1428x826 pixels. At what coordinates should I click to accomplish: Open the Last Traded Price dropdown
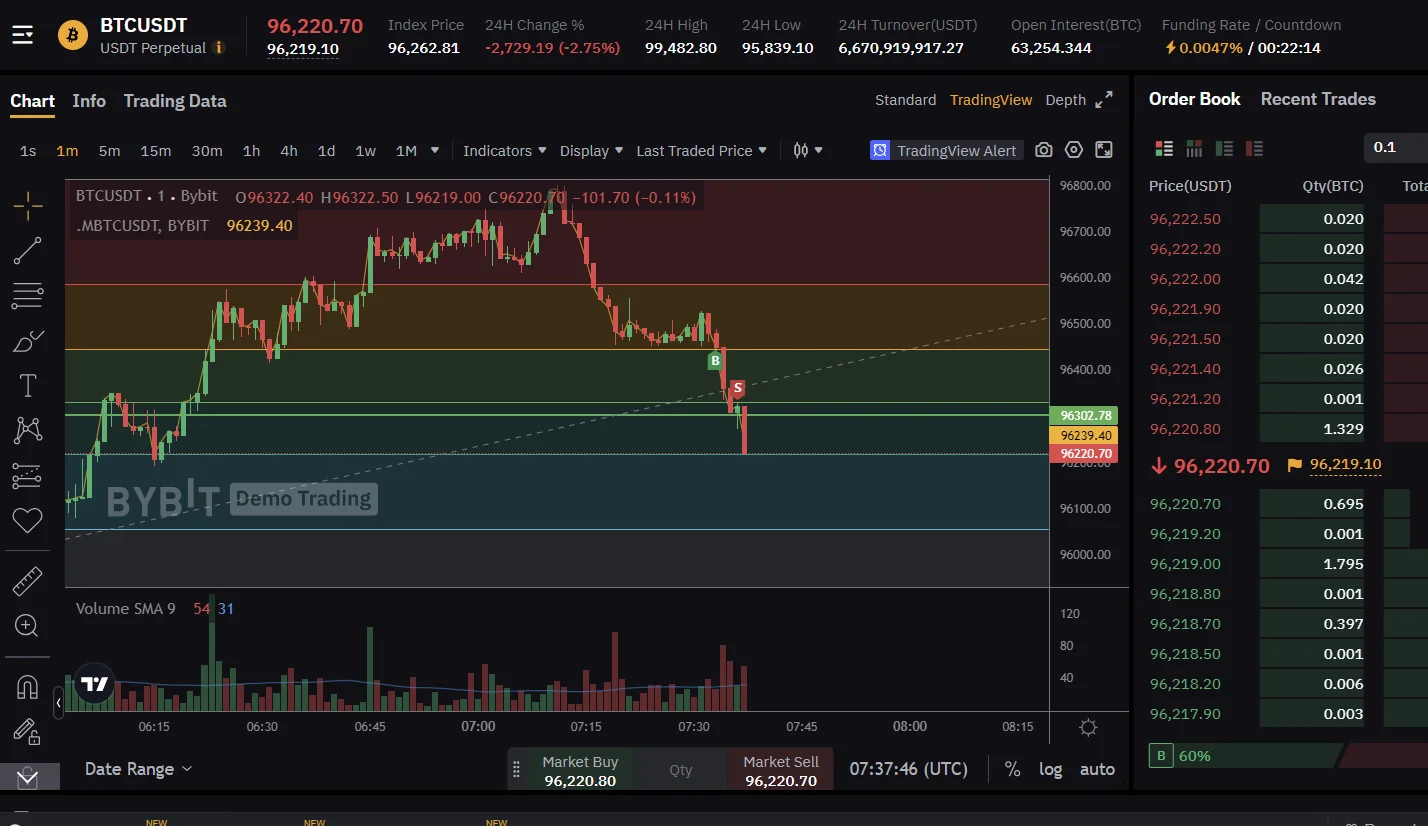point(701,151)
